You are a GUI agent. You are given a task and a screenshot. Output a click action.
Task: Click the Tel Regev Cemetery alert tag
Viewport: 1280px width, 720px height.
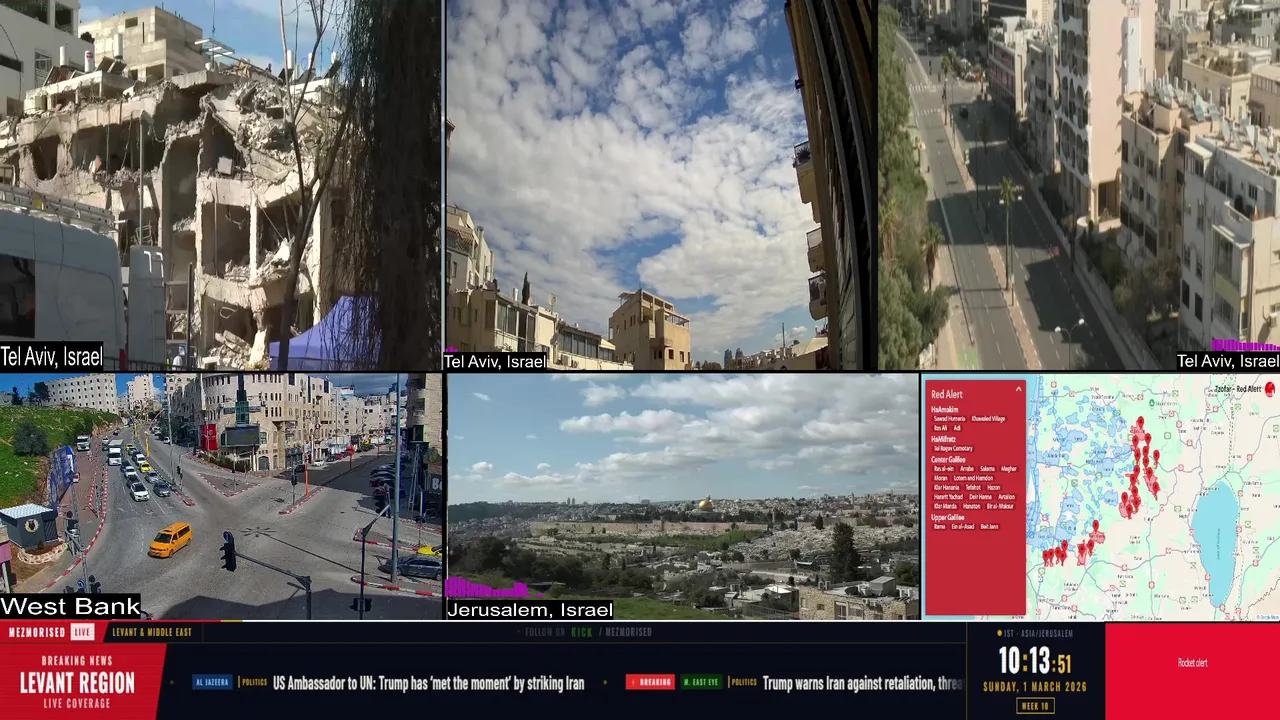(x=953, y=449)
